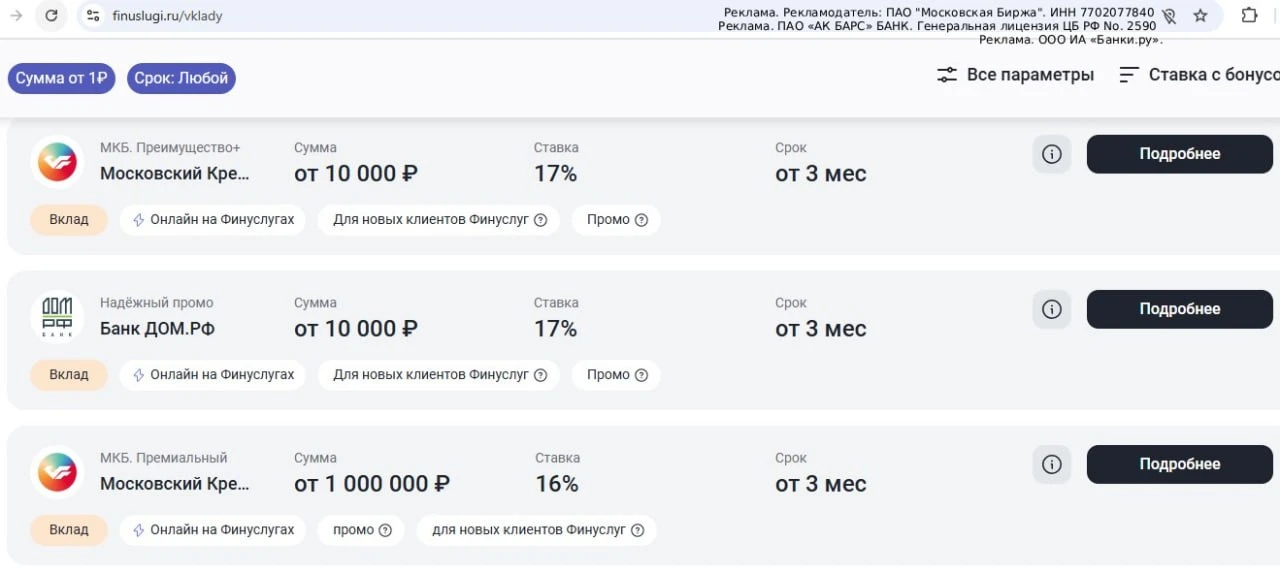Click the 16% rate value
Image resolution: width=1280 pixels, height=574 pixels.
(x=557, y=484)
